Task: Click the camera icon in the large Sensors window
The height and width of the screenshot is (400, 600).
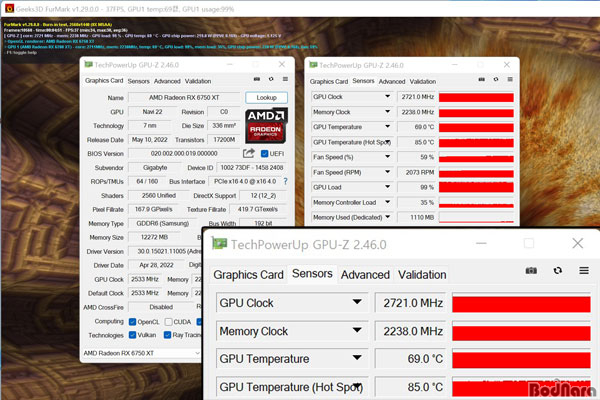Action: (531, 271)
